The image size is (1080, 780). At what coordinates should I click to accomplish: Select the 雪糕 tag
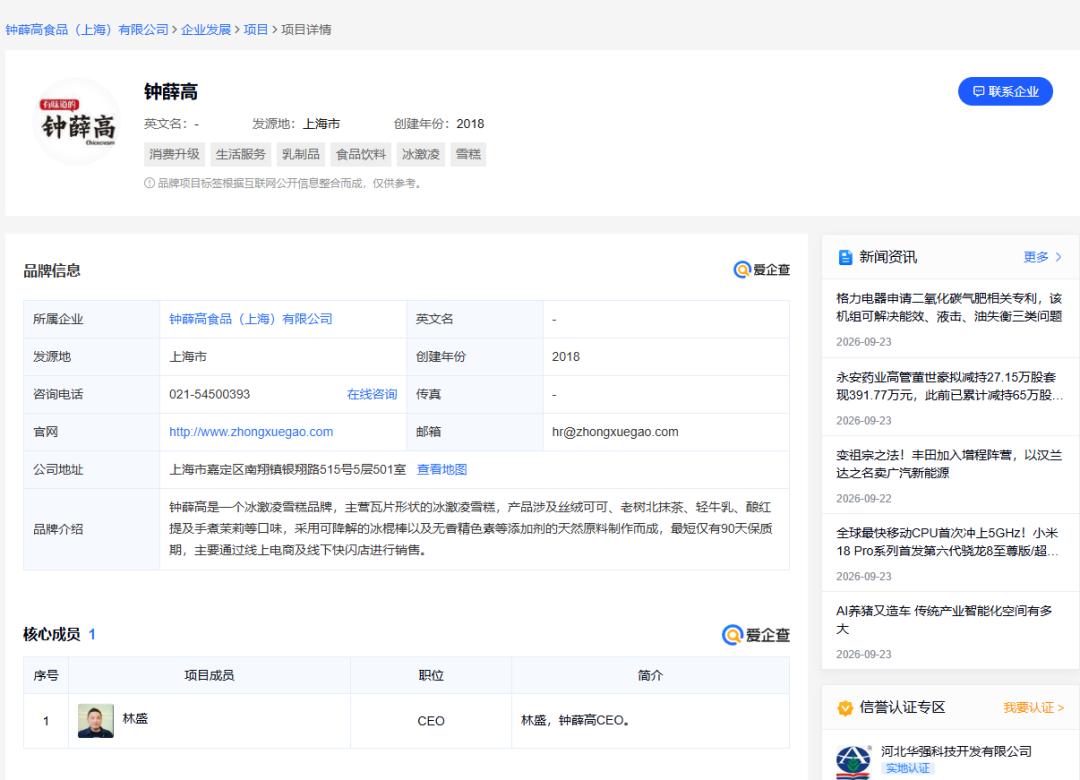point(468,154)
